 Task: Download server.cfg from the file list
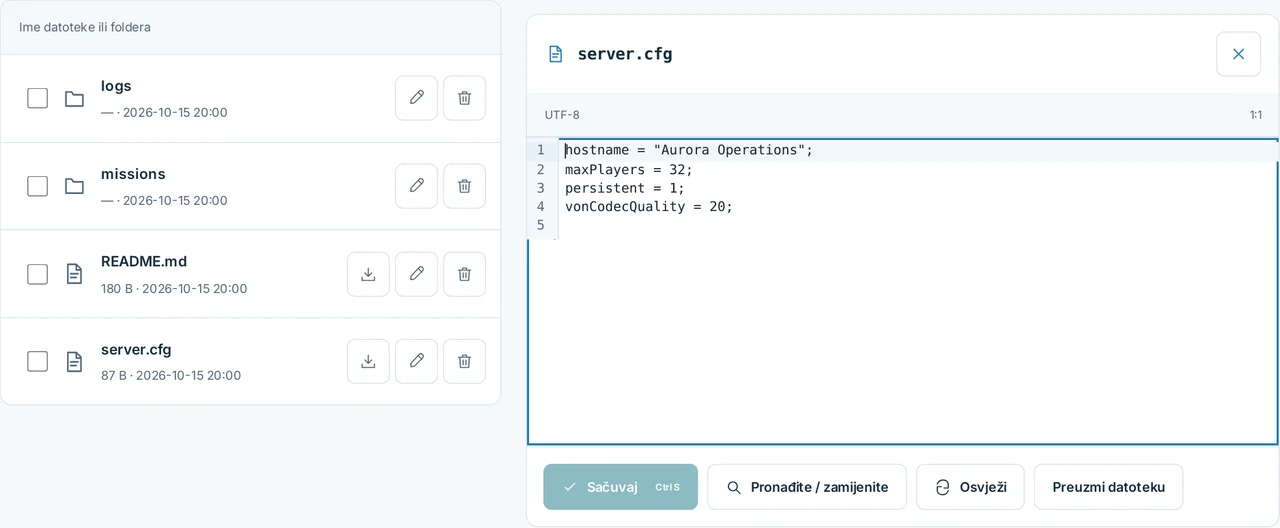(x=368, y=361)
